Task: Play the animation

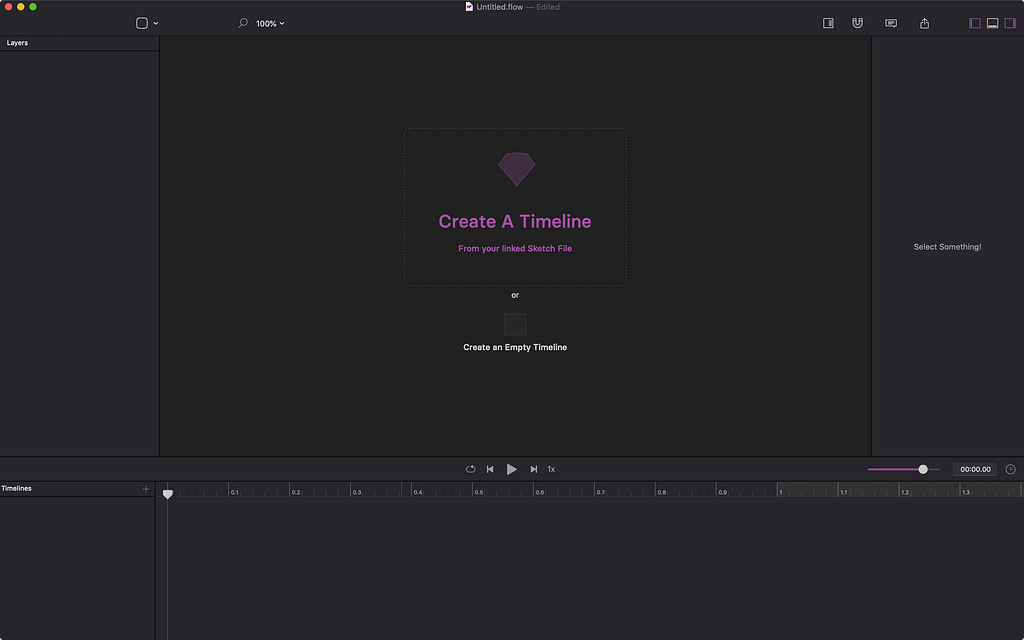Action: coord(511,469)
